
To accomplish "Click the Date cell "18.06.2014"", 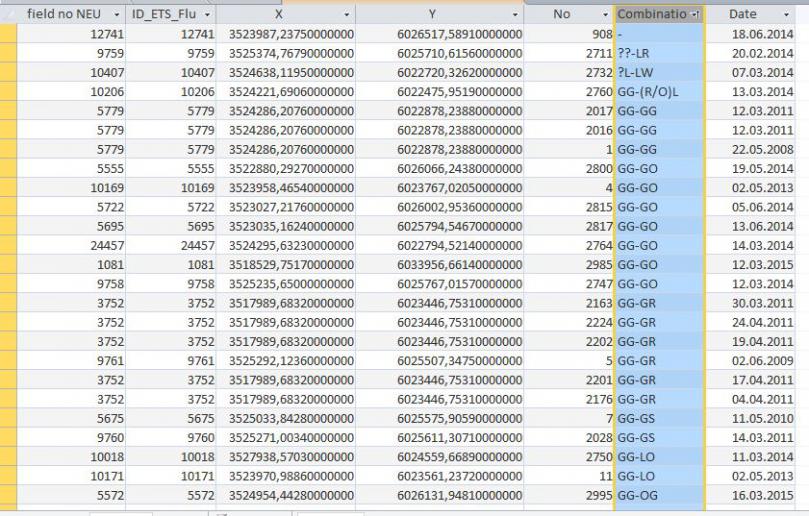I will pos(751,34).
